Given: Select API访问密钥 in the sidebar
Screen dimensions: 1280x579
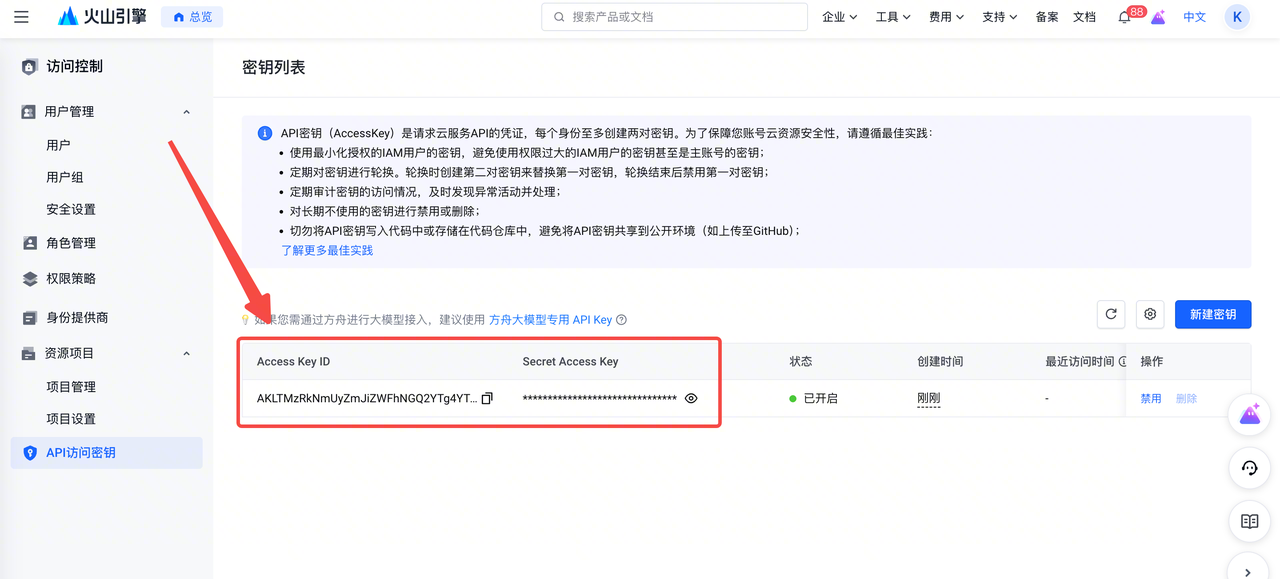Looking at the screenshot, I should point(106,453).
